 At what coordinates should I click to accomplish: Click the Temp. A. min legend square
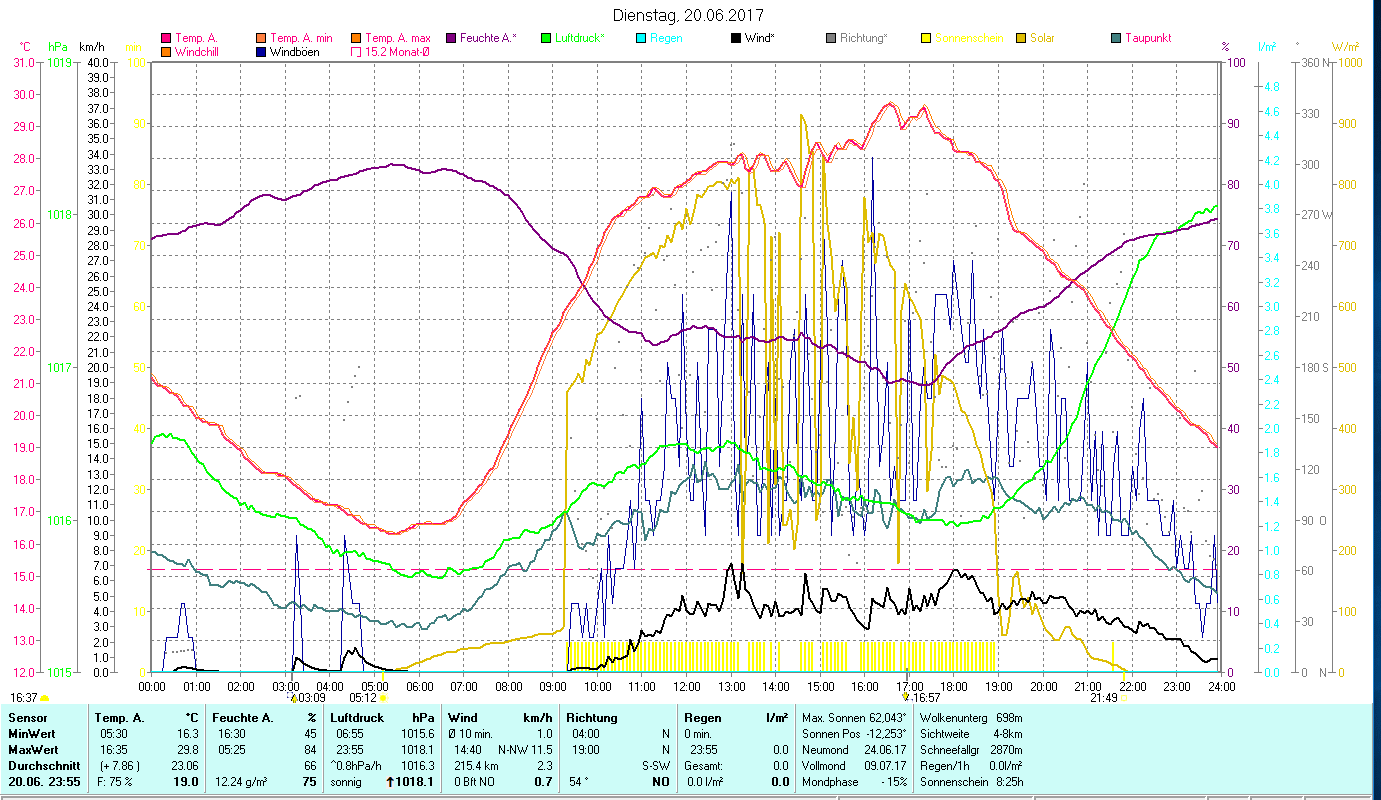[x=262, y=38]
